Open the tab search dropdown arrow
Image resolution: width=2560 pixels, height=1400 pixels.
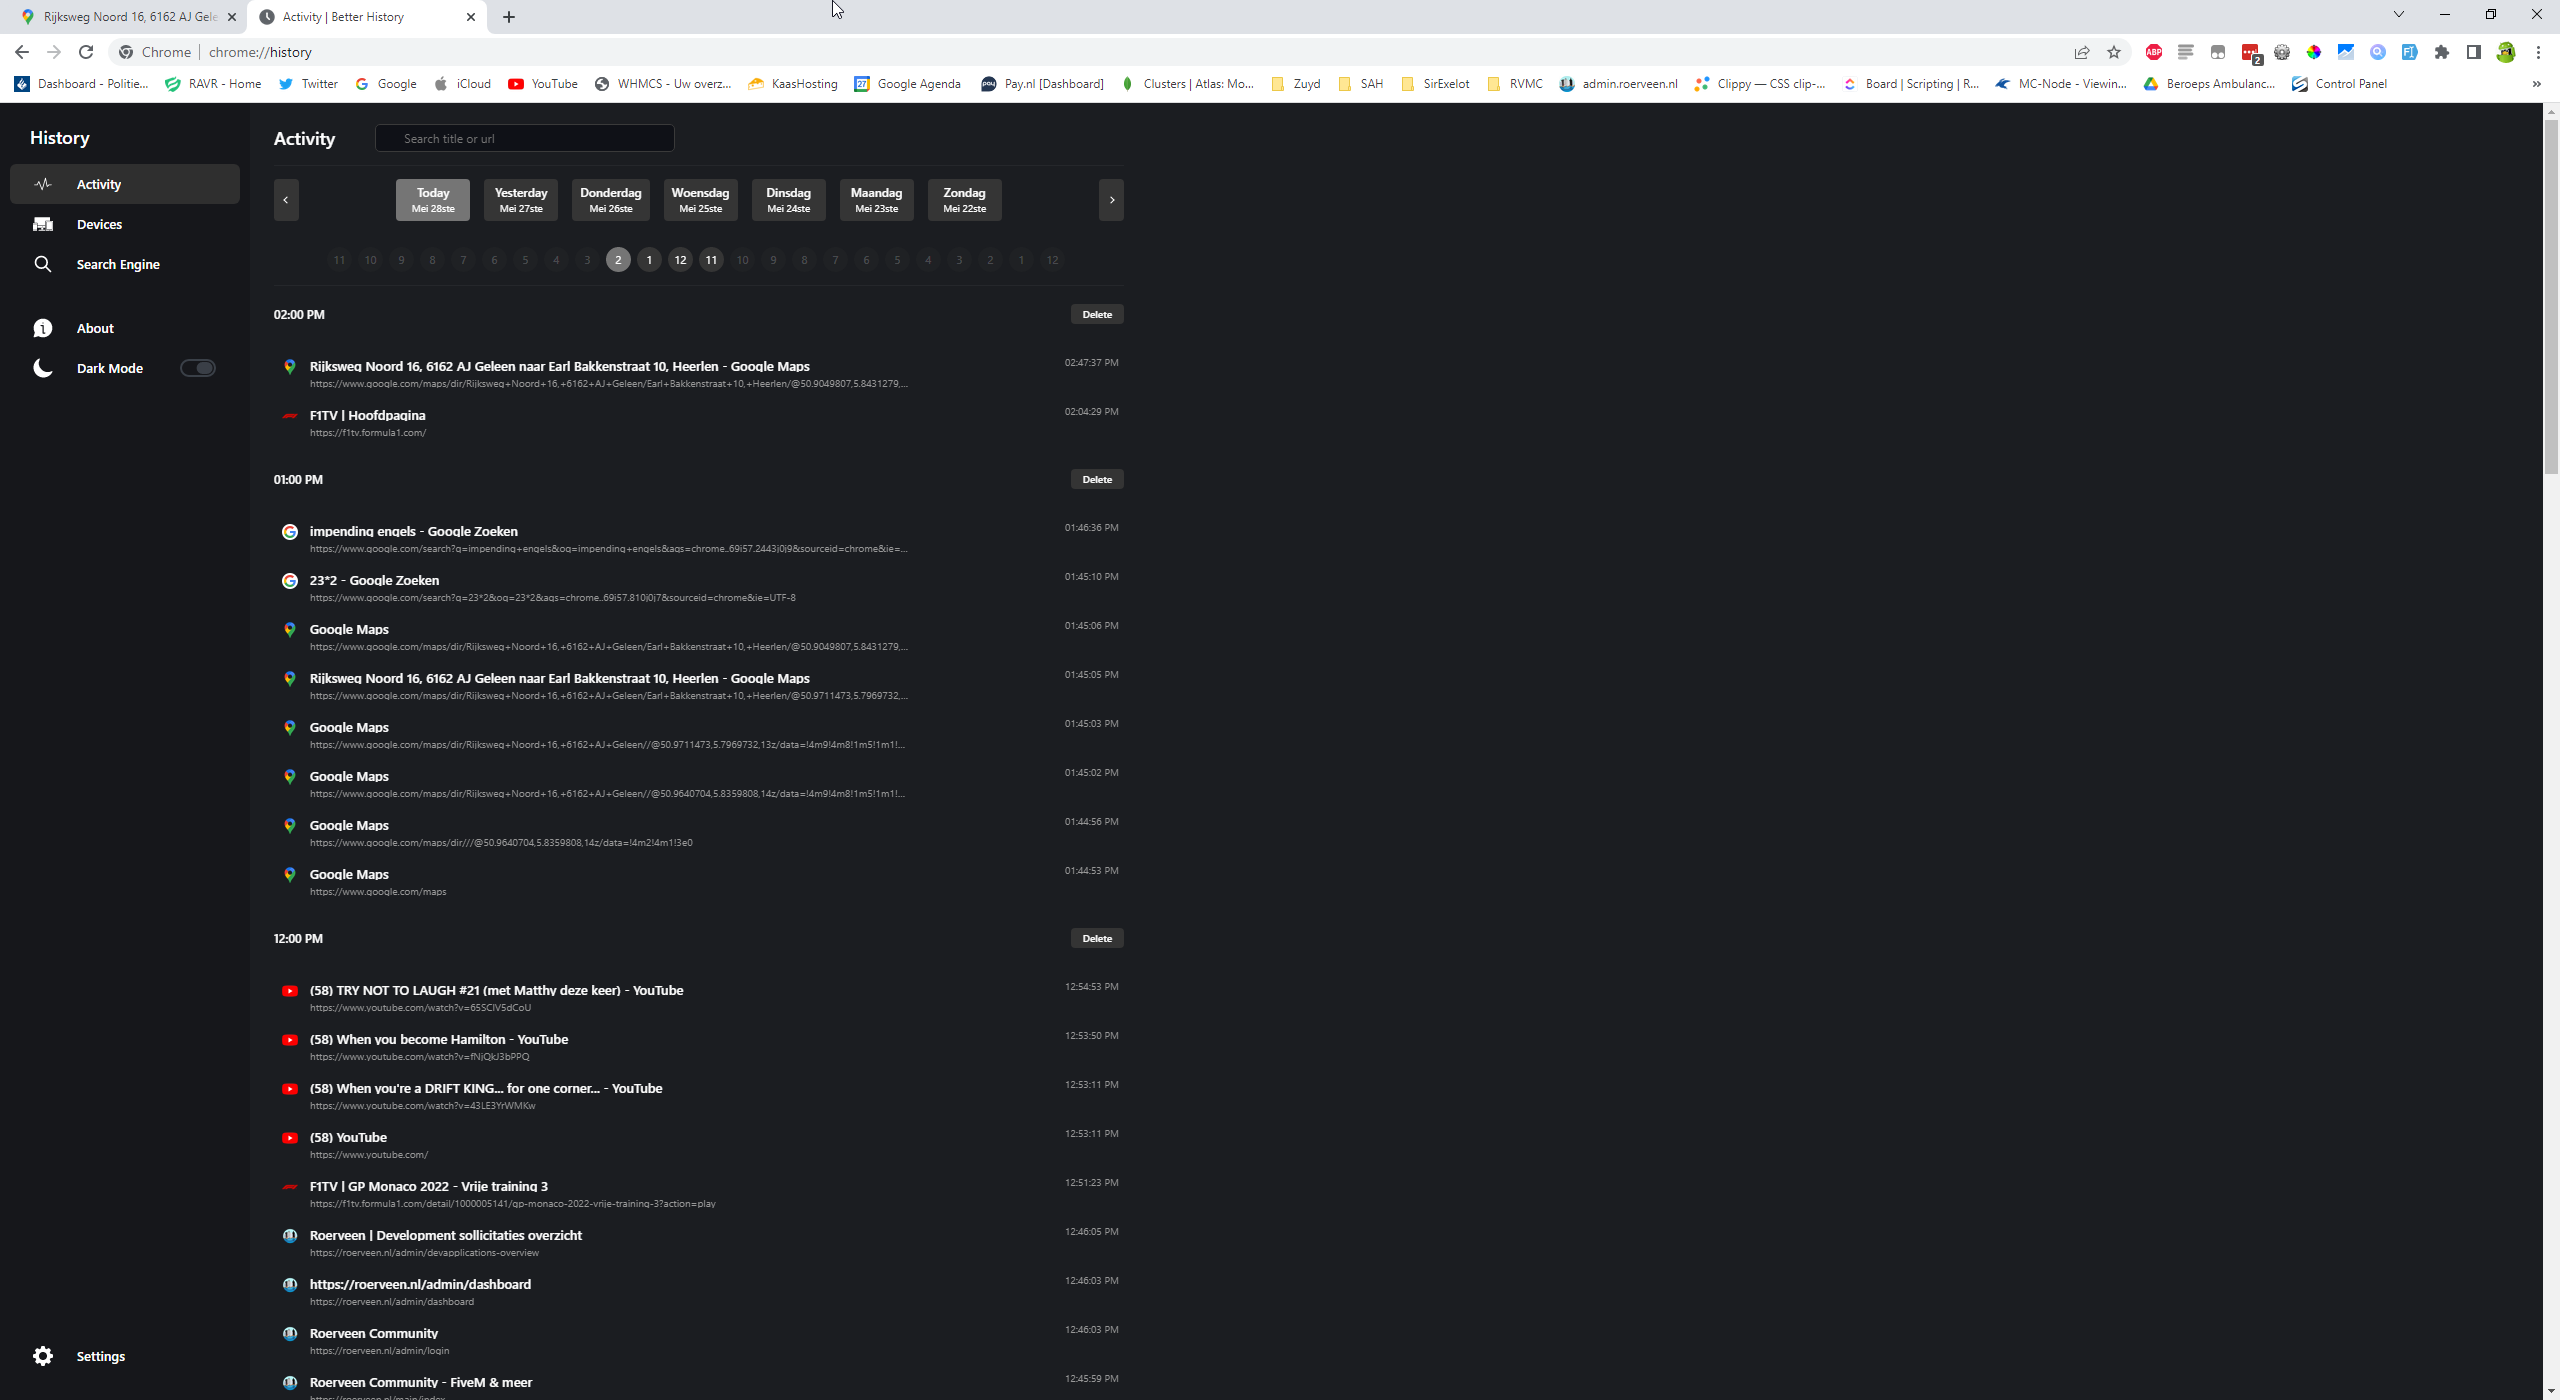[2398, 14]
